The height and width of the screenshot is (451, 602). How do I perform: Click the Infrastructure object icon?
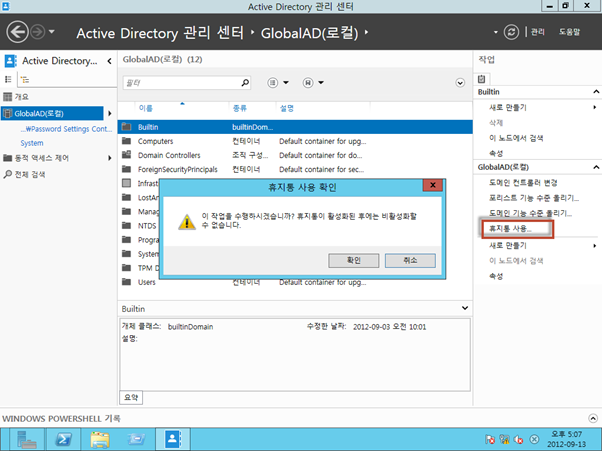[126, 183]
